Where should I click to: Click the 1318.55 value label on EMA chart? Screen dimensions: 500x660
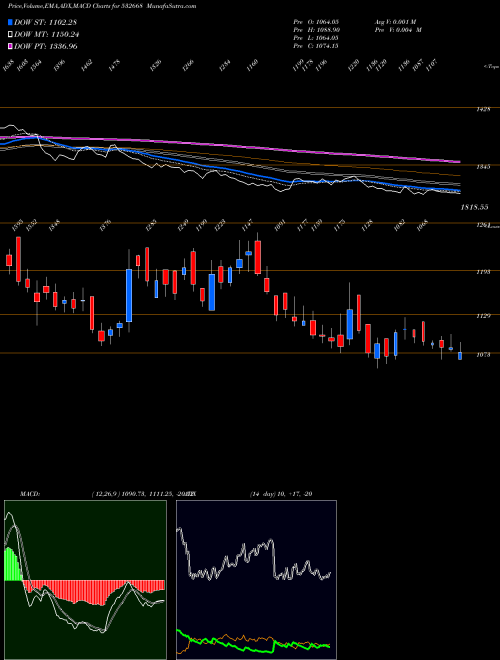[474, 207]
